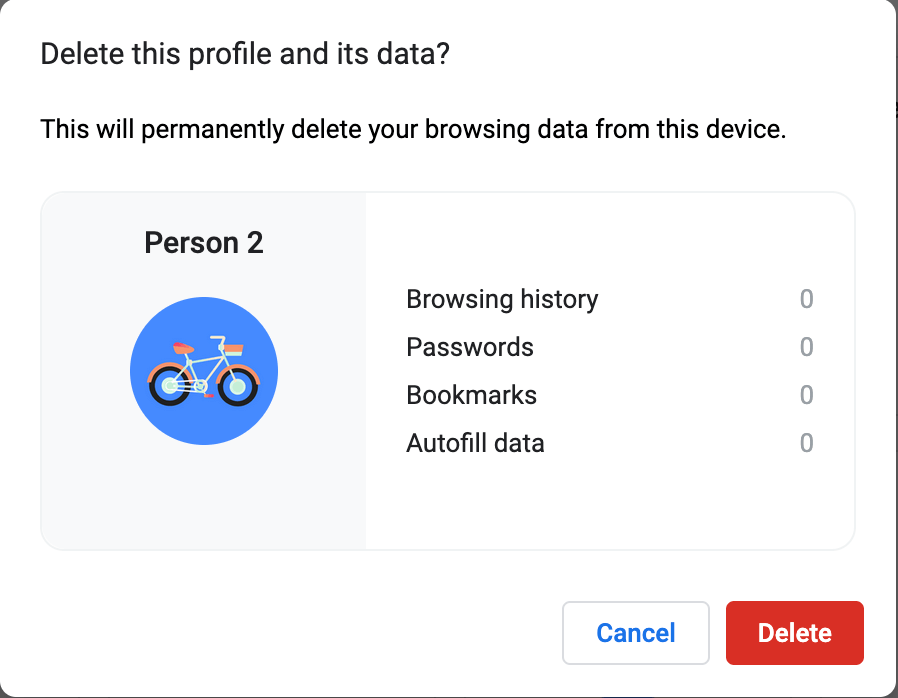Click the Passwords label
The width and height of the screenshot is (898, 698).
(470, 347)
